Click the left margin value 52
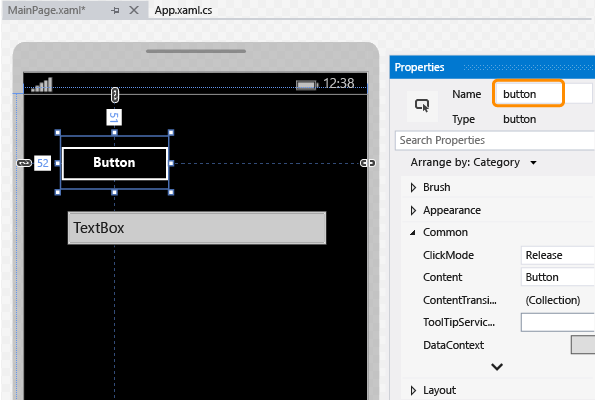Screen dimensions: 595x400 pos(42,163)
